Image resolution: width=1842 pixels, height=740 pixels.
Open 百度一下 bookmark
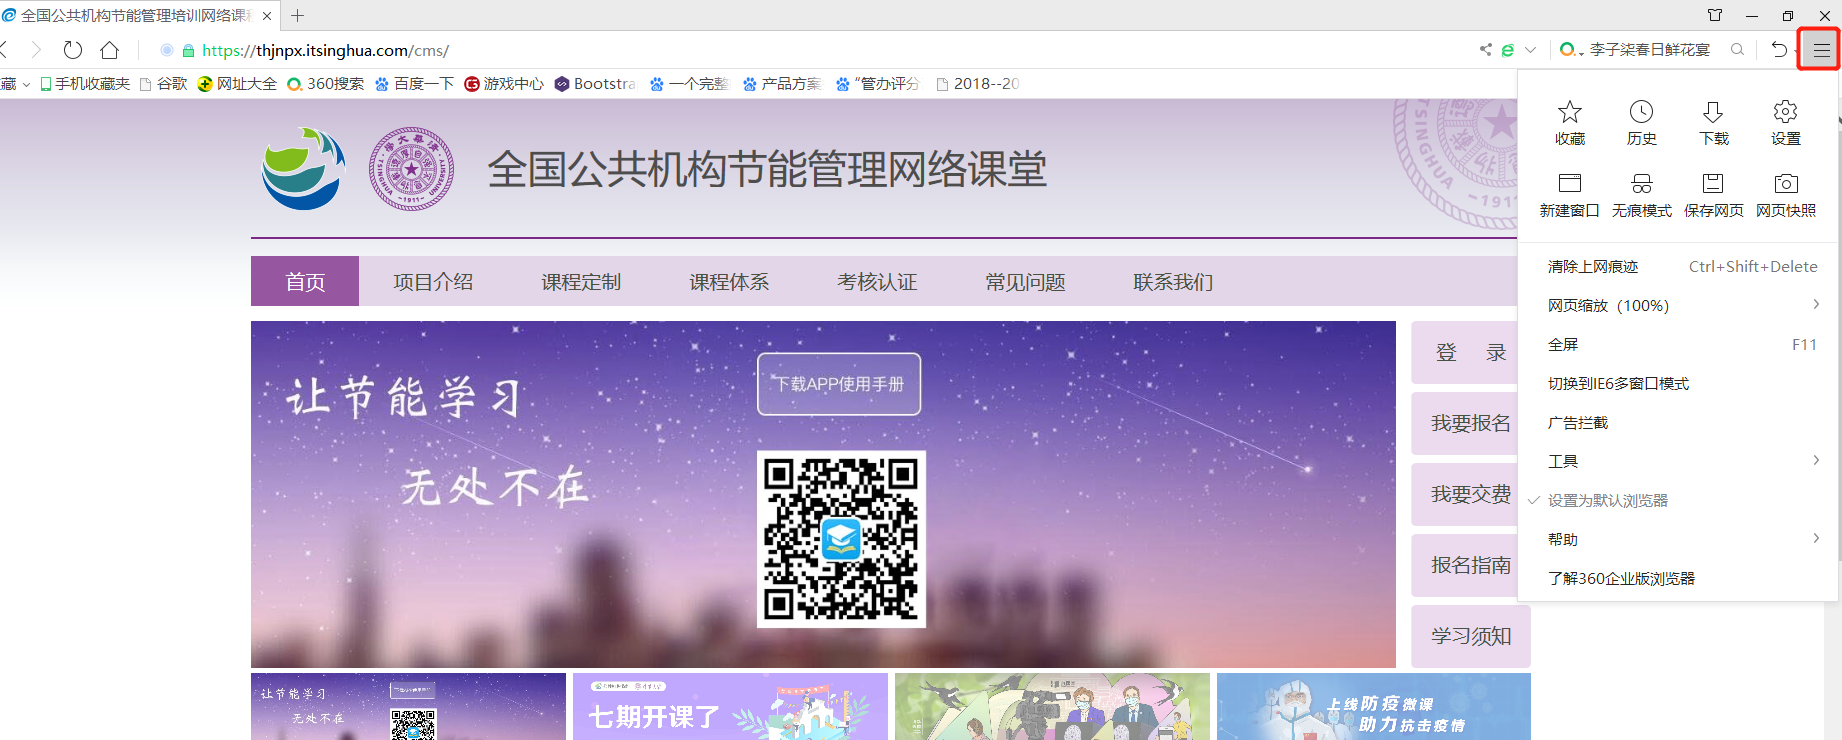(414, 84)
